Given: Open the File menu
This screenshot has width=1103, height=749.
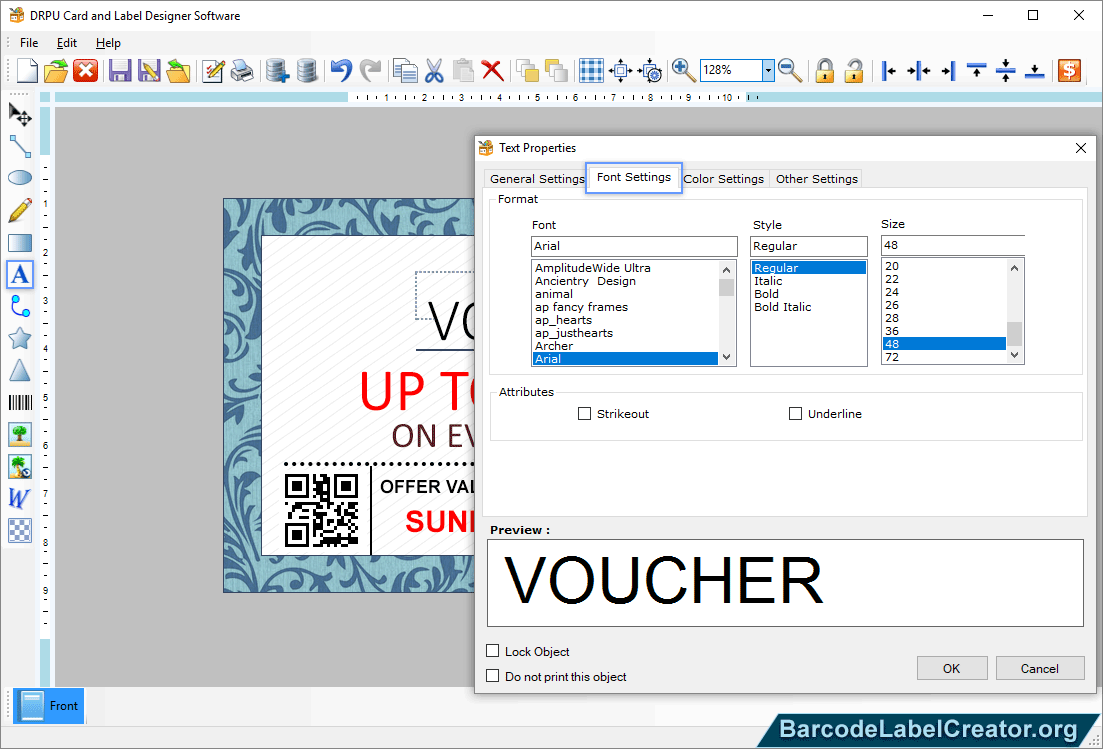Looking at the screenshot, I should click(29, 43).
